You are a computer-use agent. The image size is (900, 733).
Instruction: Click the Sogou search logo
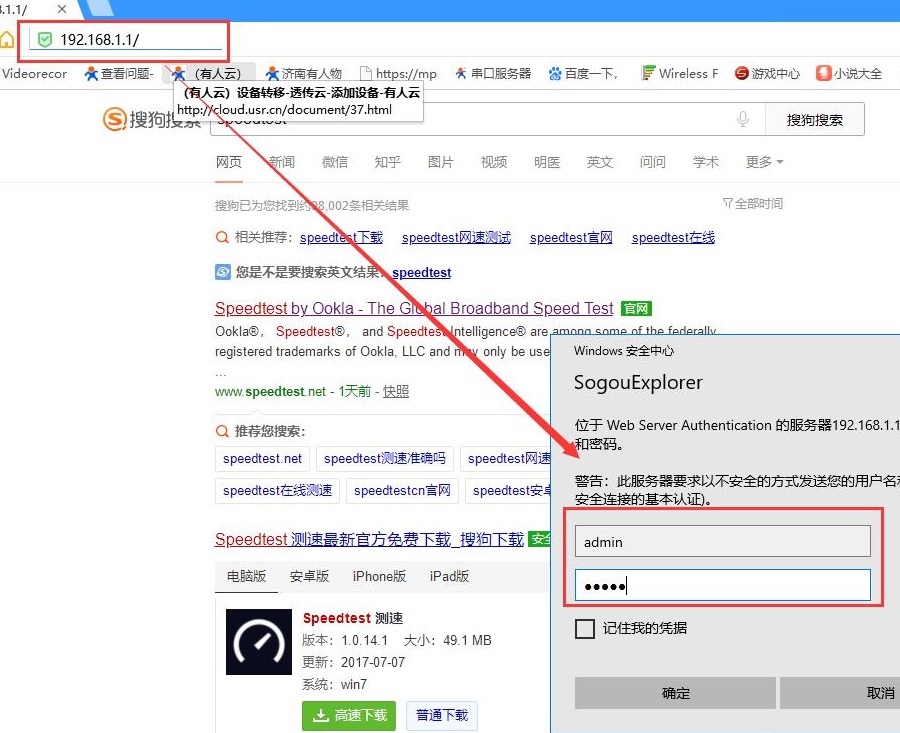(152, 119)
